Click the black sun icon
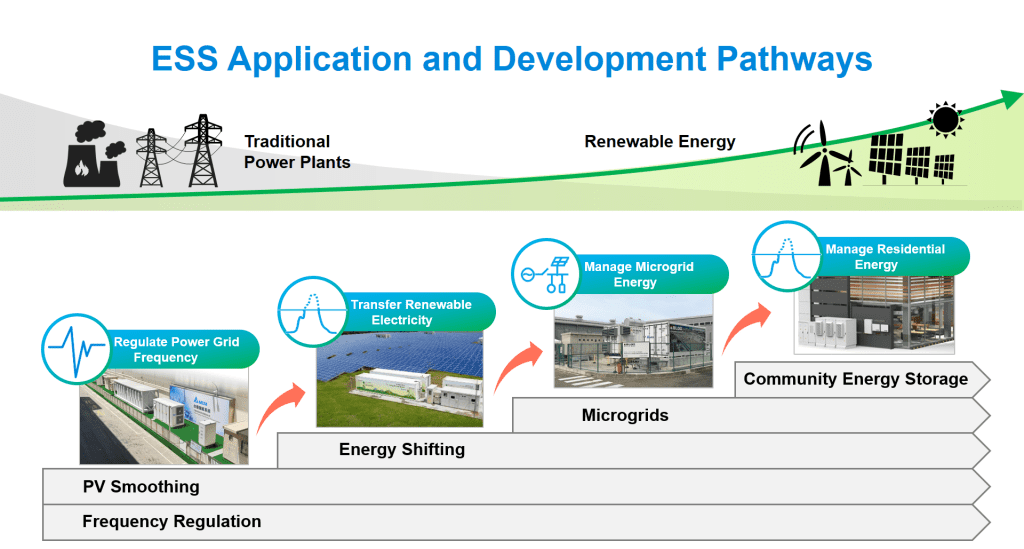Image resolution: width=1024 pixels, height=549 pixels. 943,120
